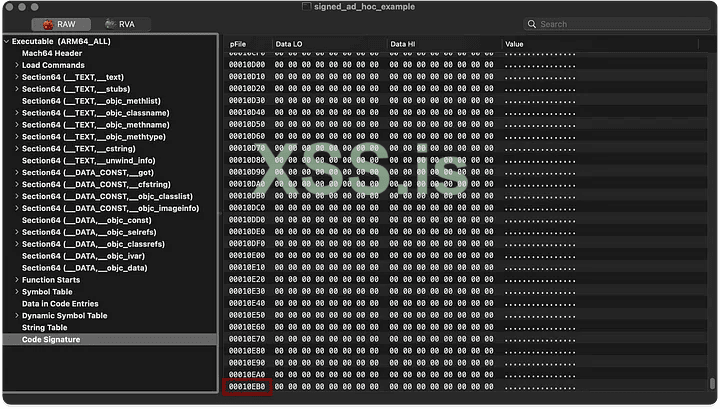The width and height of the screenshot is (720, 409).
Task: Select offset row 00010D20
Action: pos(466,89)
